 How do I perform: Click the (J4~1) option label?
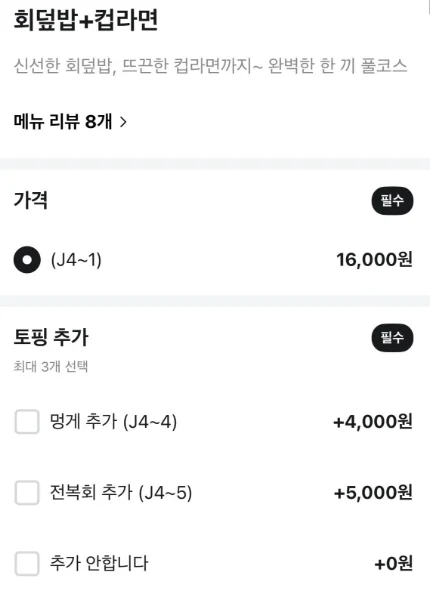point(76,260)
